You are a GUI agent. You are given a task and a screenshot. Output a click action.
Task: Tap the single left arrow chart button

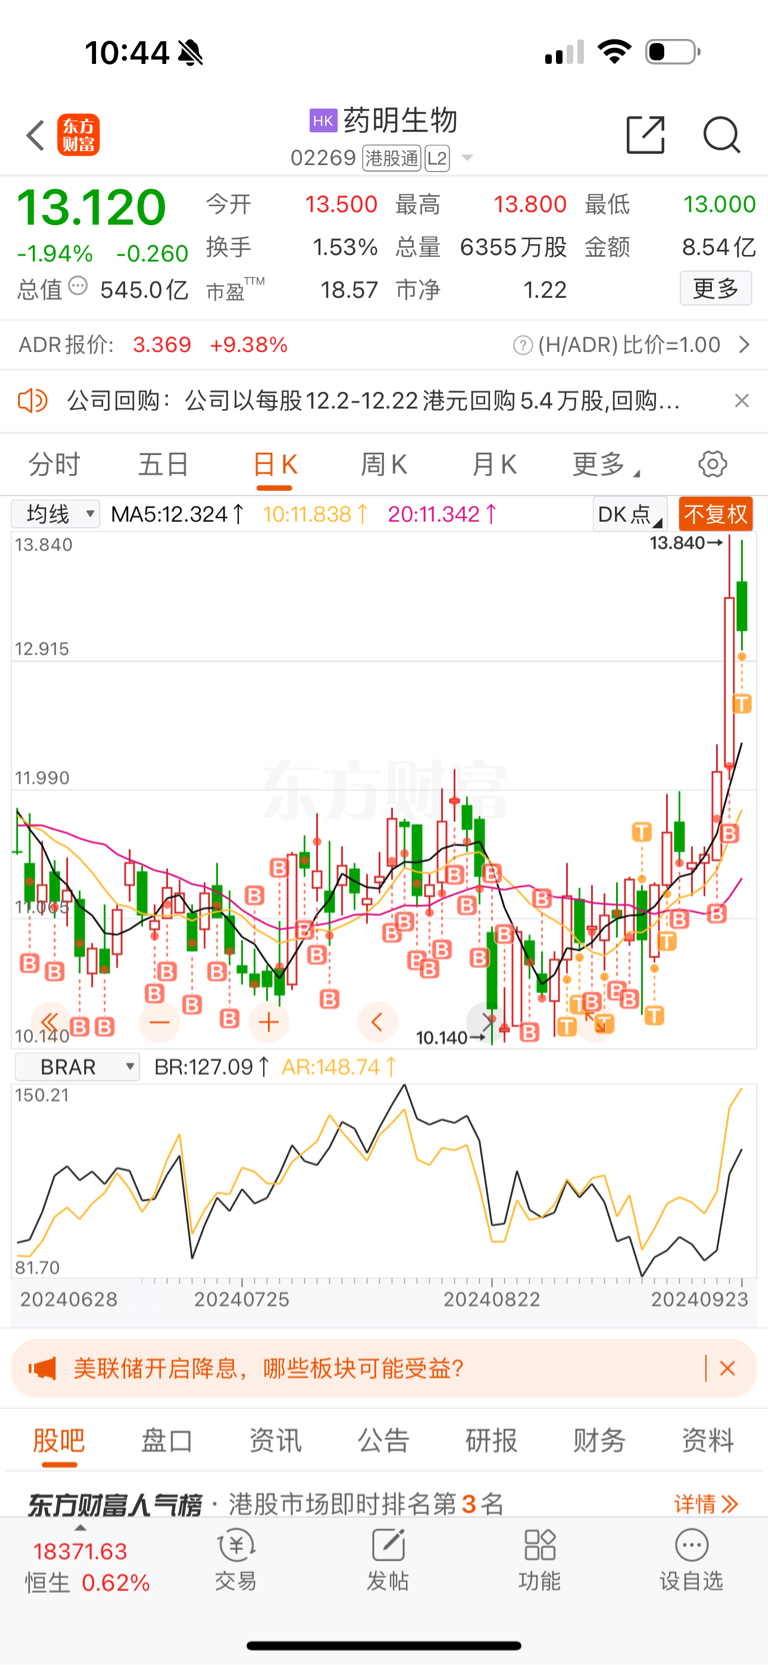pyautogui.click(x=377, y=1022)
